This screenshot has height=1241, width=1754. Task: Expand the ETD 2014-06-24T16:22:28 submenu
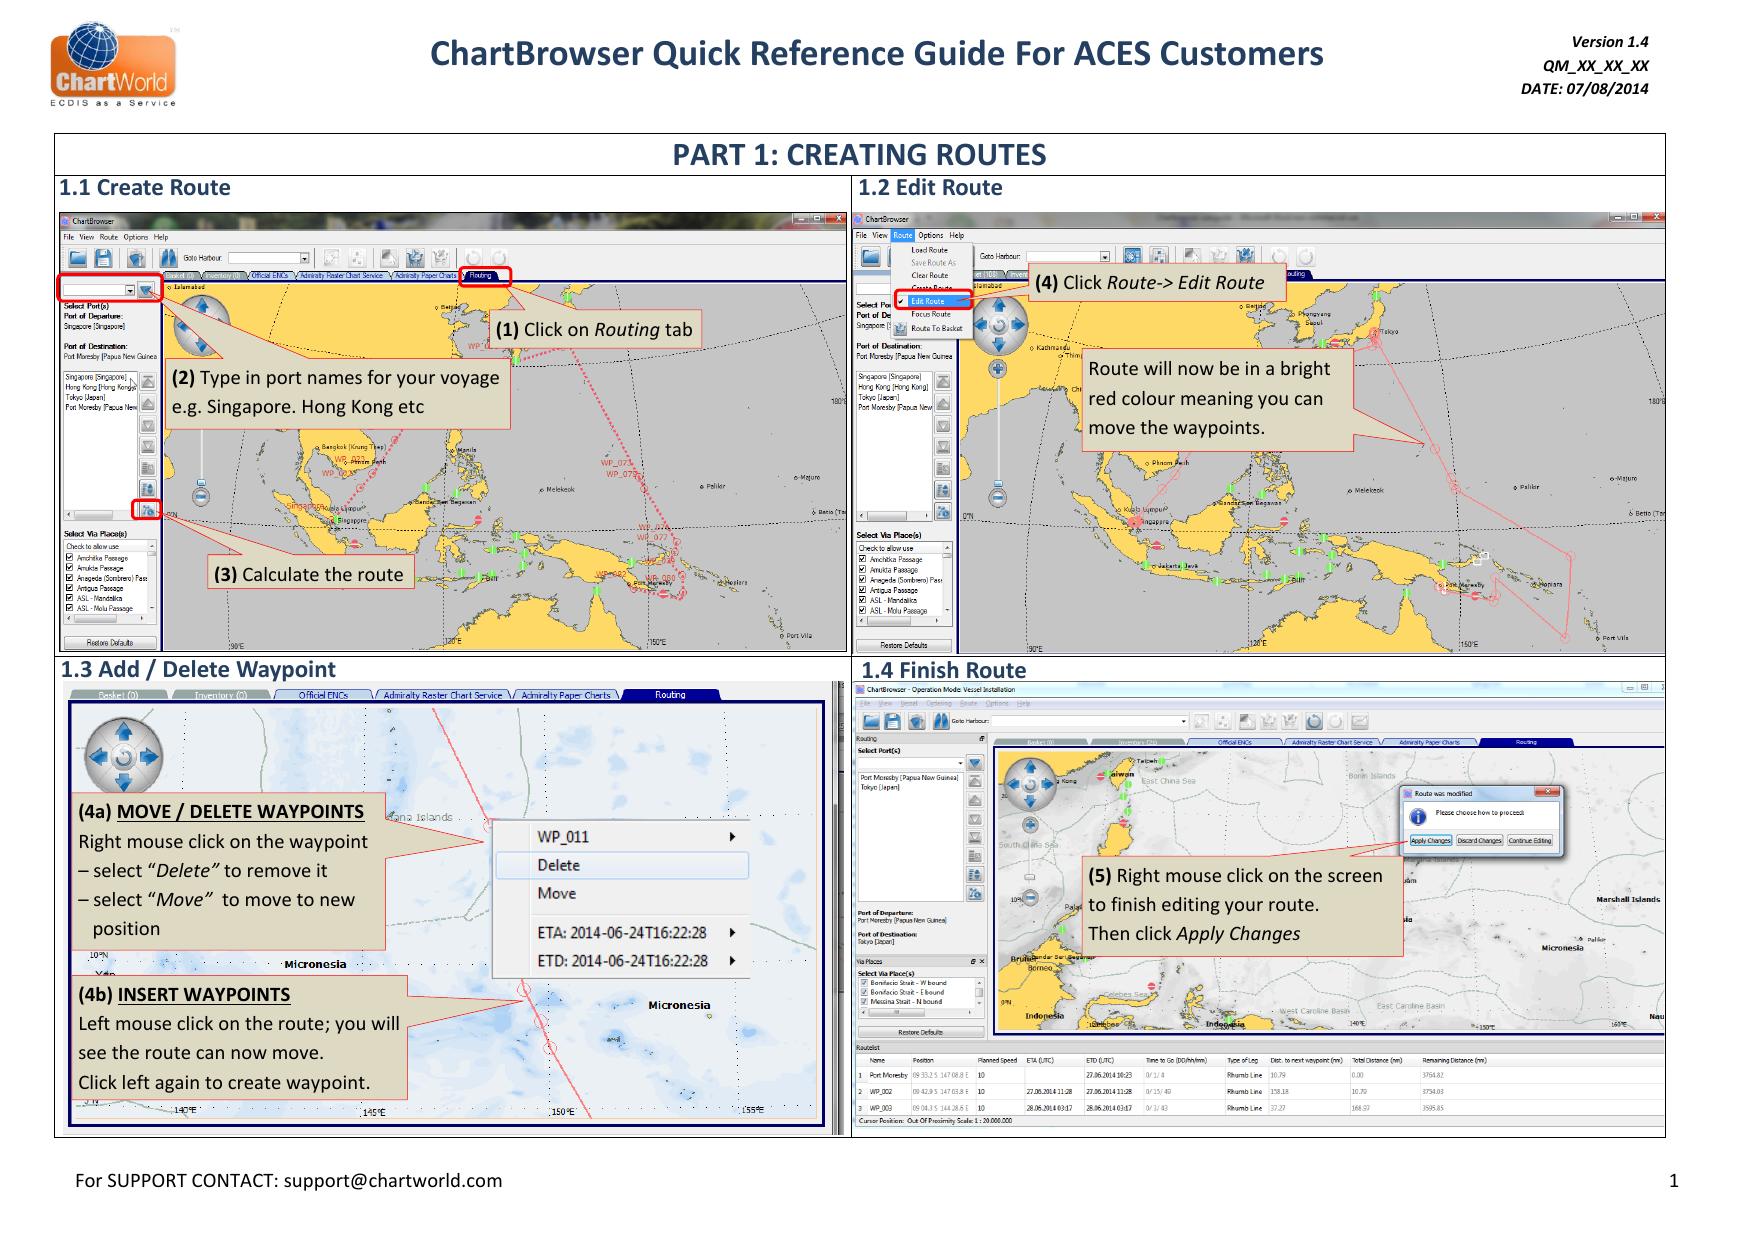[732, 961]
